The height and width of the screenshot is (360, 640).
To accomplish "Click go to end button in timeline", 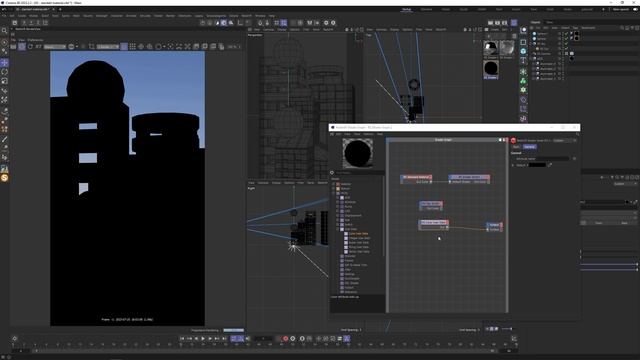I will pos(224,338).
